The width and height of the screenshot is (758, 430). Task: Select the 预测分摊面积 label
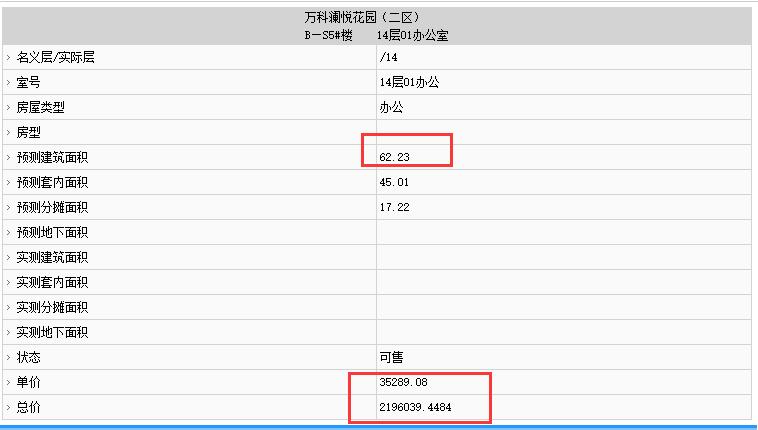tap(52, 208)
